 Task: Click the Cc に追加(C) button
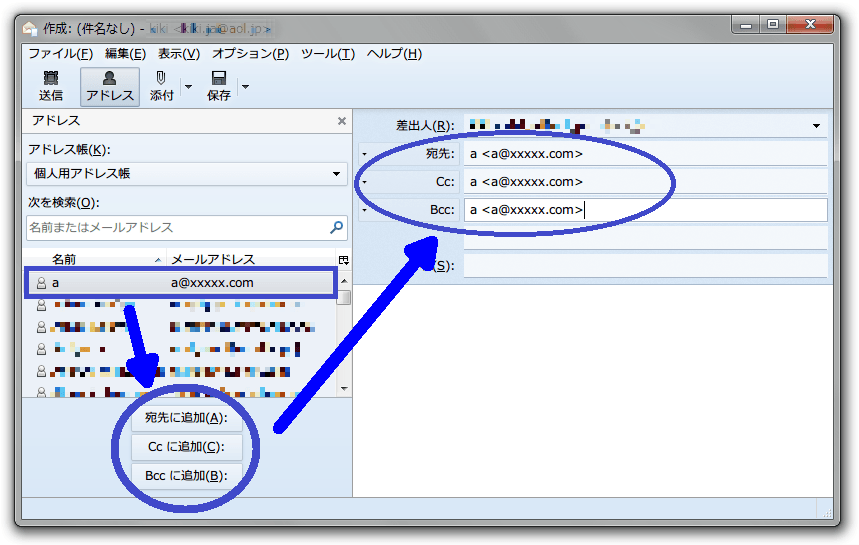coord(186,447)
